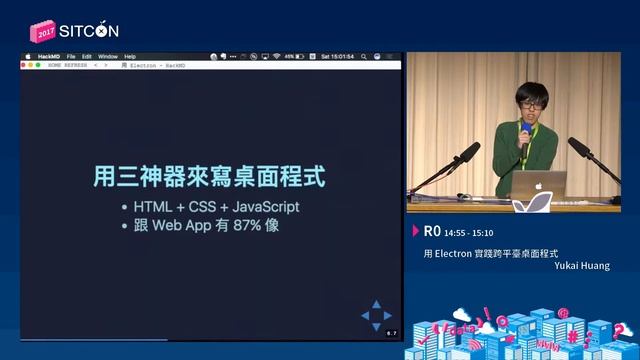640x360 pixels.
Task: Click the Electron - HackMD window title
Action: click(153, 65)
